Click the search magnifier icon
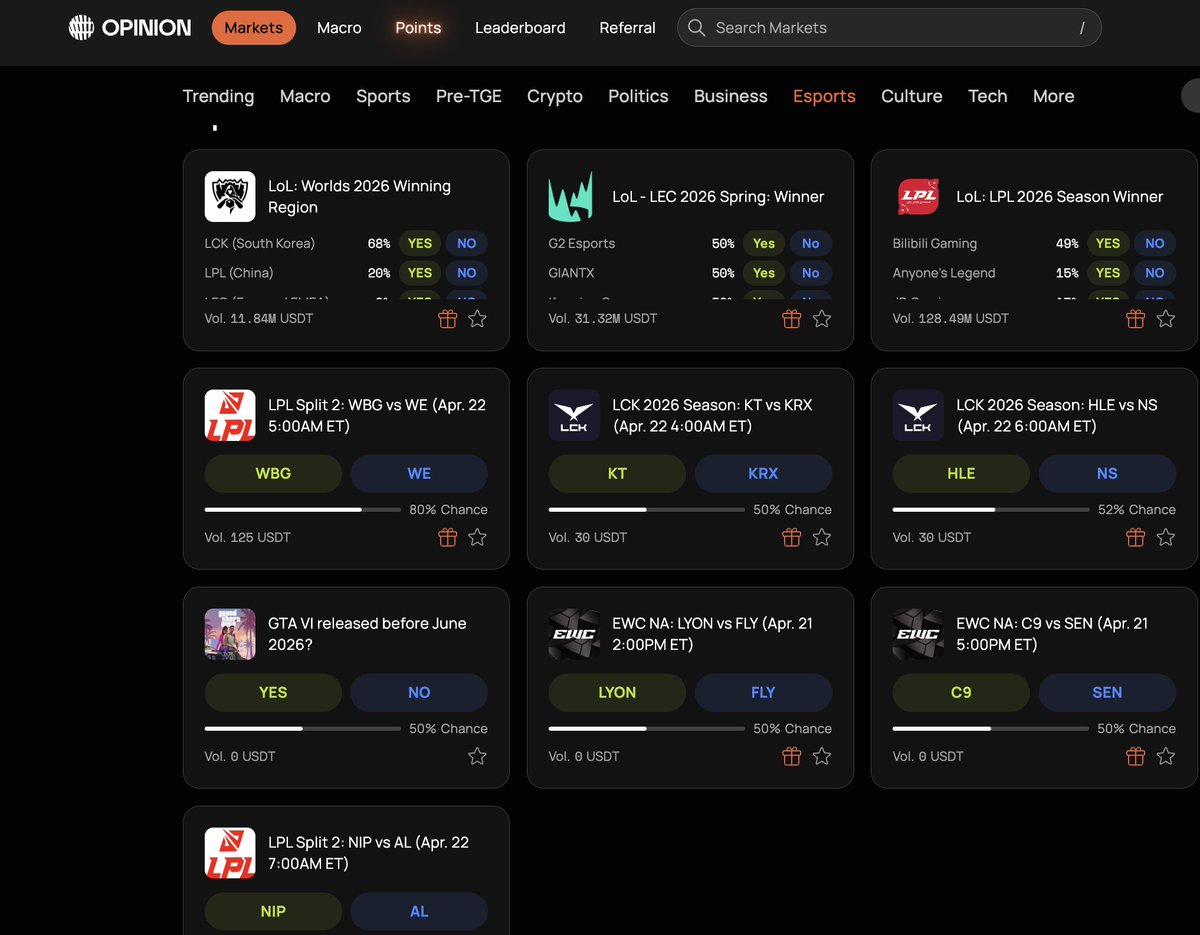Screen dimensions: 1200x935 click(696, 28)
